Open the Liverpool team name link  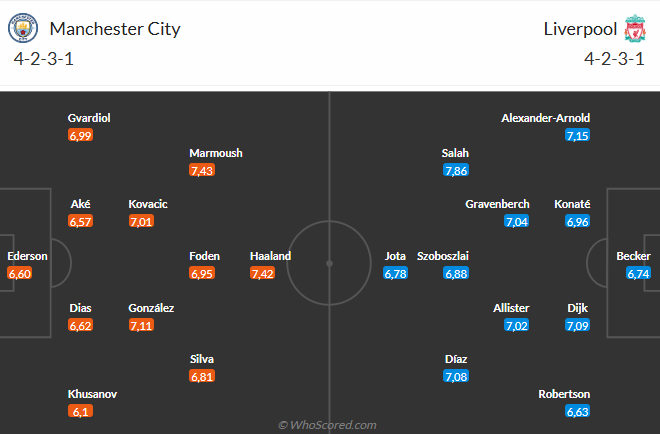pyautogui.click(x=580, y=29)
